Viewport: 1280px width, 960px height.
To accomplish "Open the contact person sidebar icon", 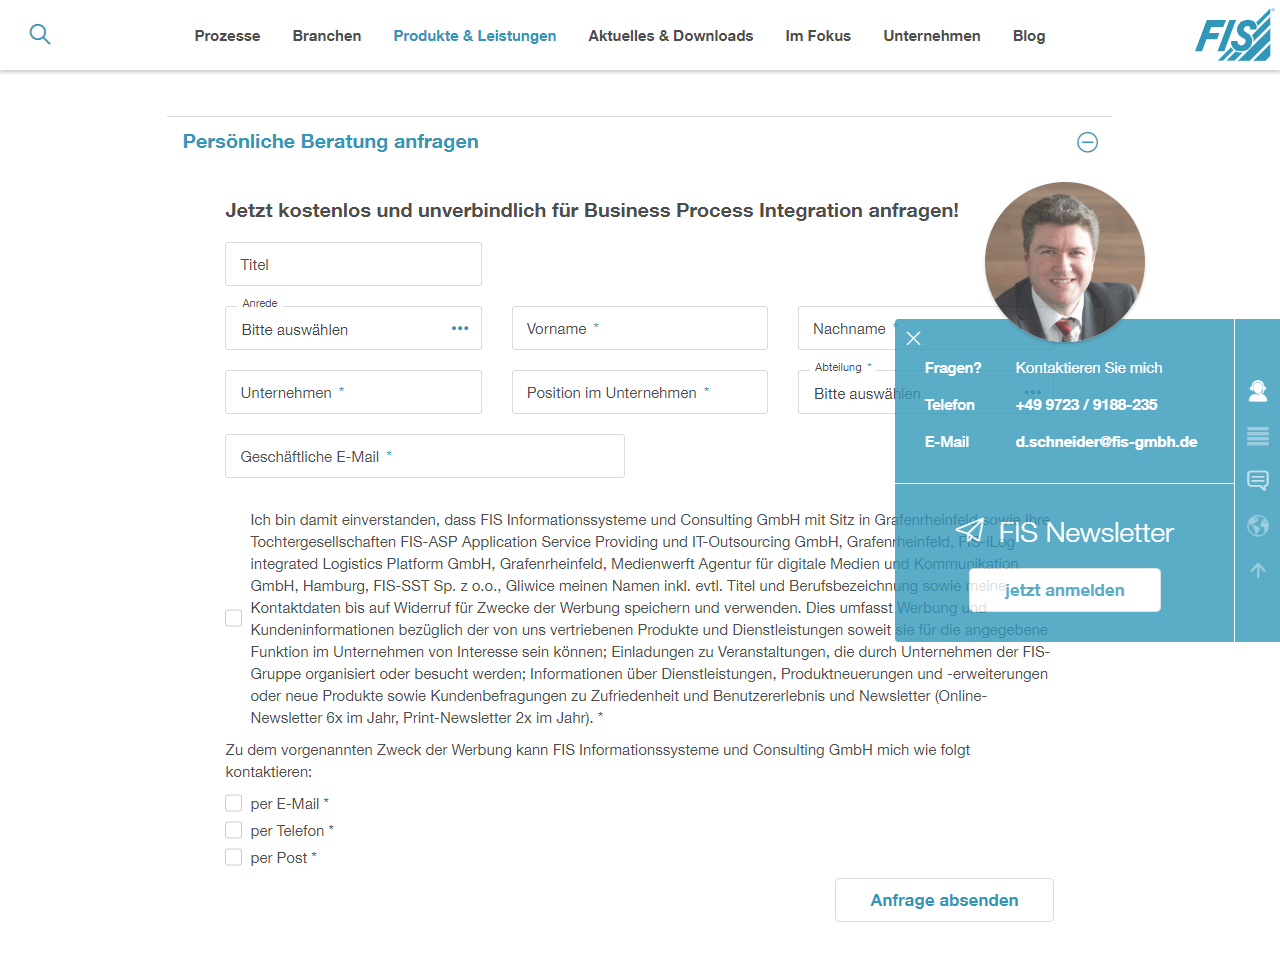I will (1258, 391).
